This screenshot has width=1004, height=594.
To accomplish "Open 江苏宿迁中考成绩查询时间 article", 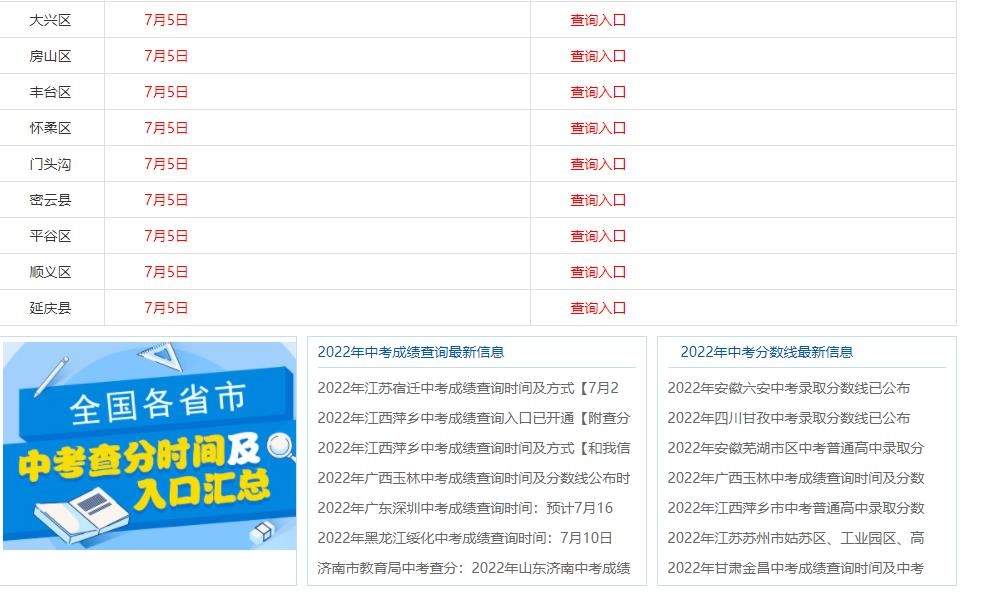I will [468, 388].
